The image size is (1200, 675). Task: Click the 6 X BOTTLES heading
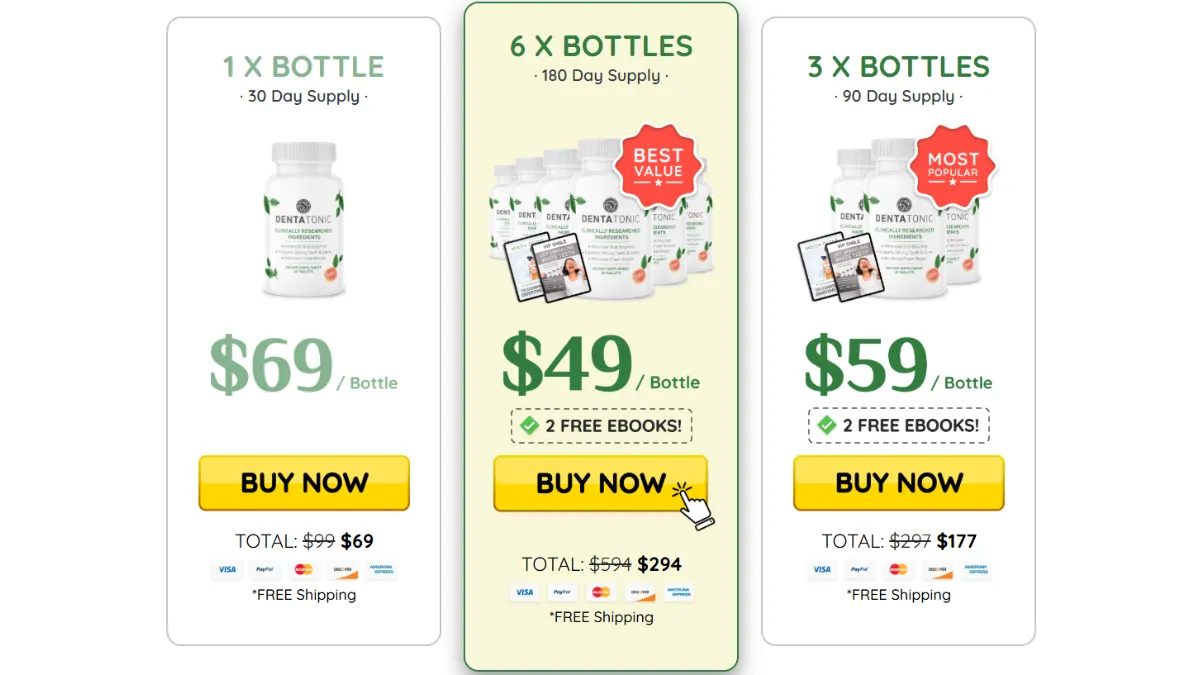[x=601, y=46]
